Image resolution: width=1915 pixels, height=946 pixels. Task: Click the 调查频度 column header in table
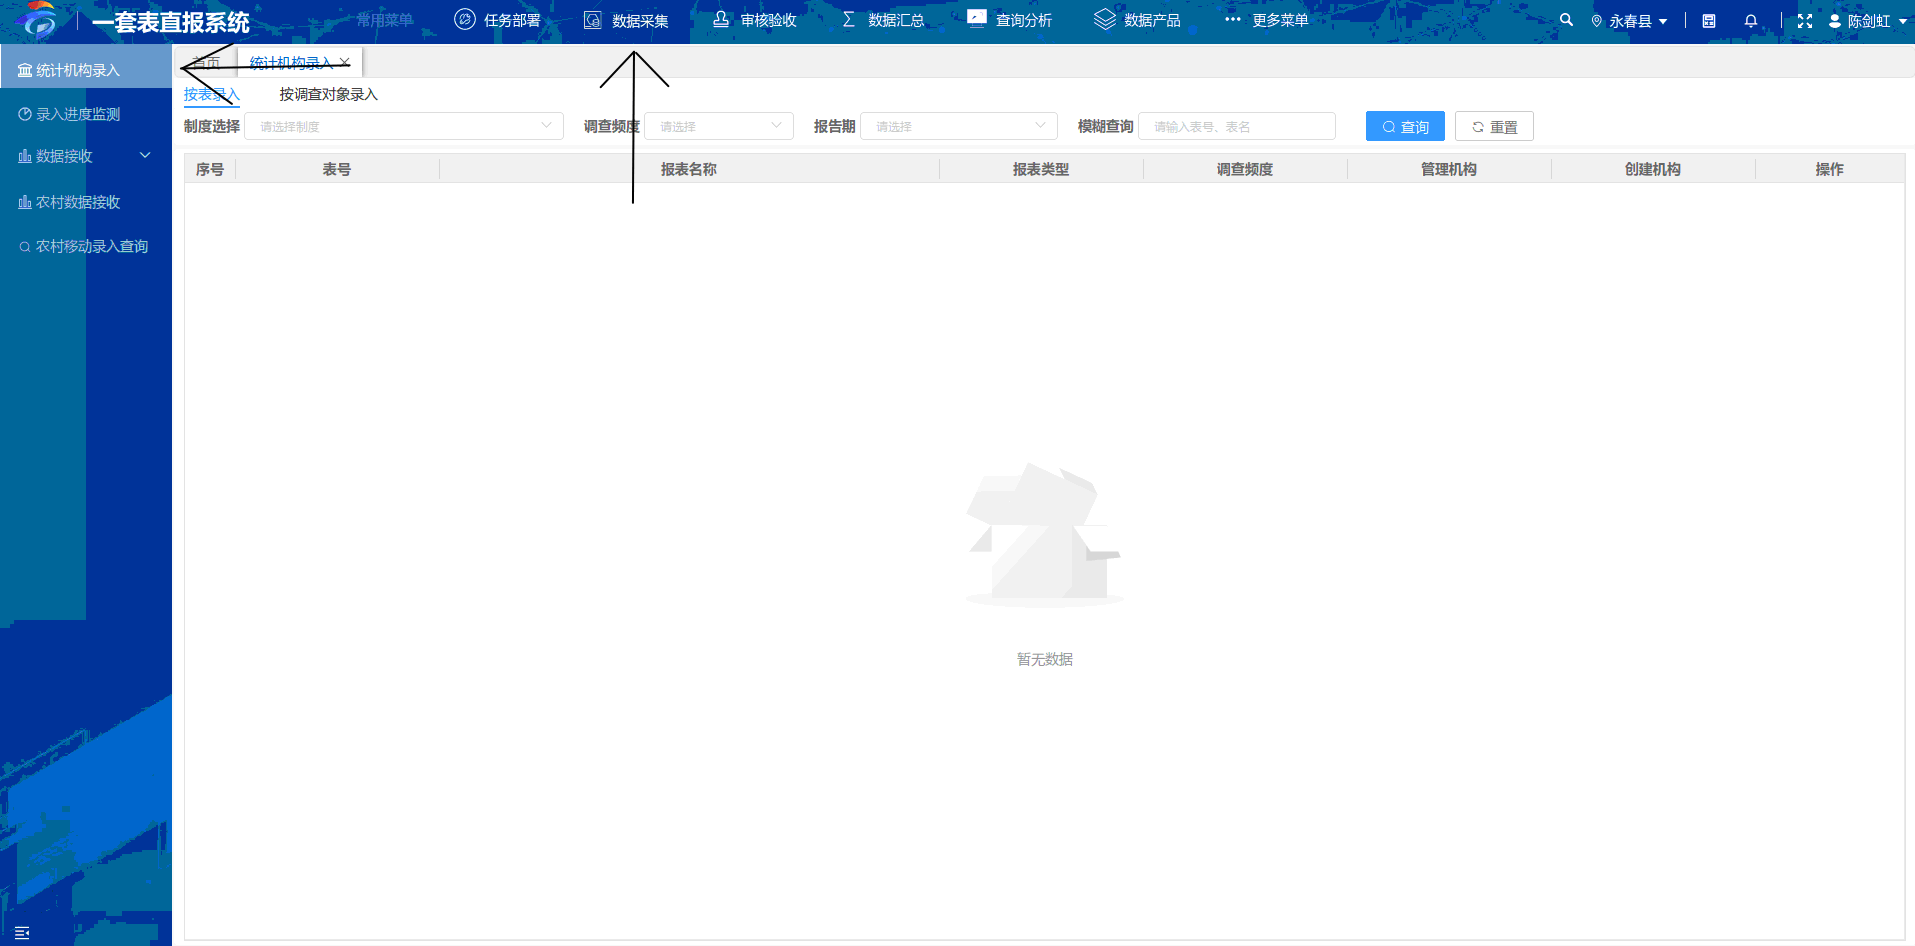coord(1245,169)
